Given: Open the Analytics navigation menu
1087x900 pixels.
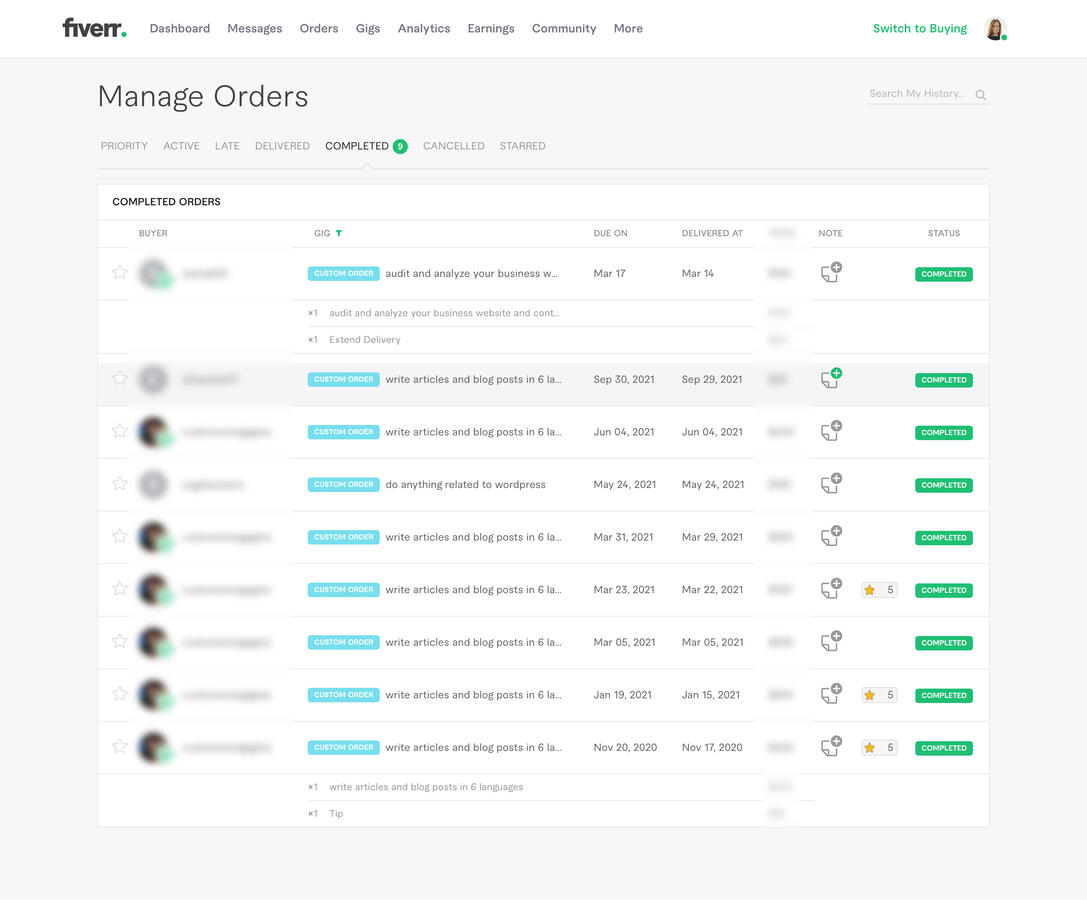Looking at the screenshot, I should coord(424,28).
